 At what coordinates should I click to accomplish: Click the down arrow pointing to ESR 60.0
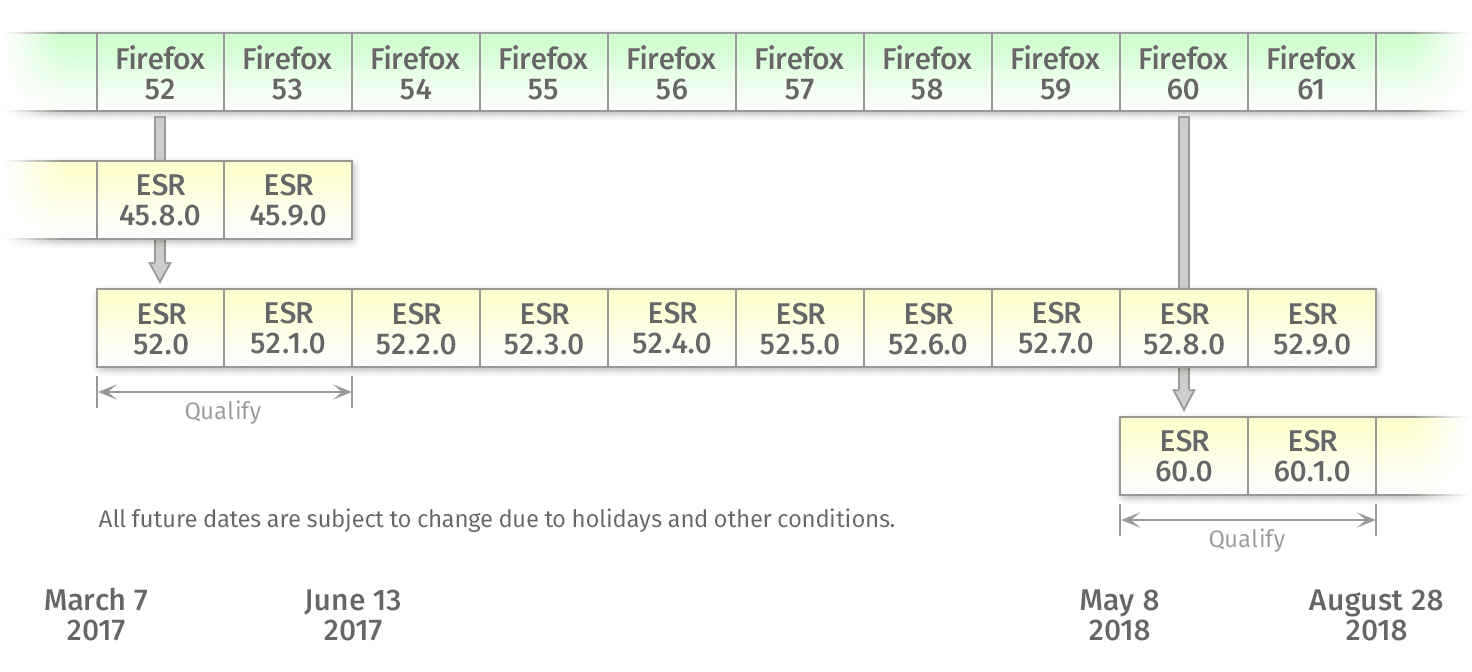(1184, 395)
